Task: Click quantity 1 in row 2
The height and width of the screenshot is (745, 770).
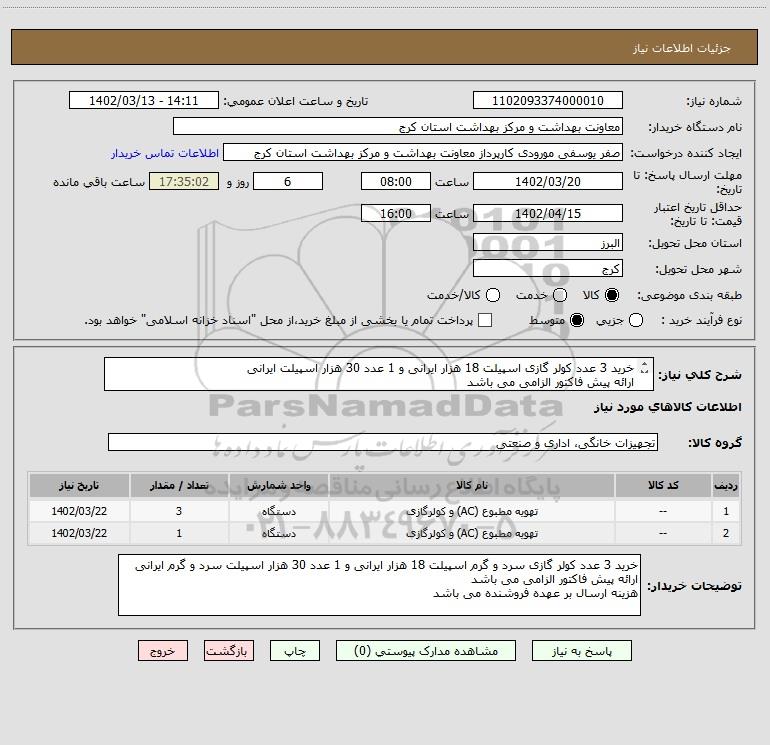Action: point(179,533)
